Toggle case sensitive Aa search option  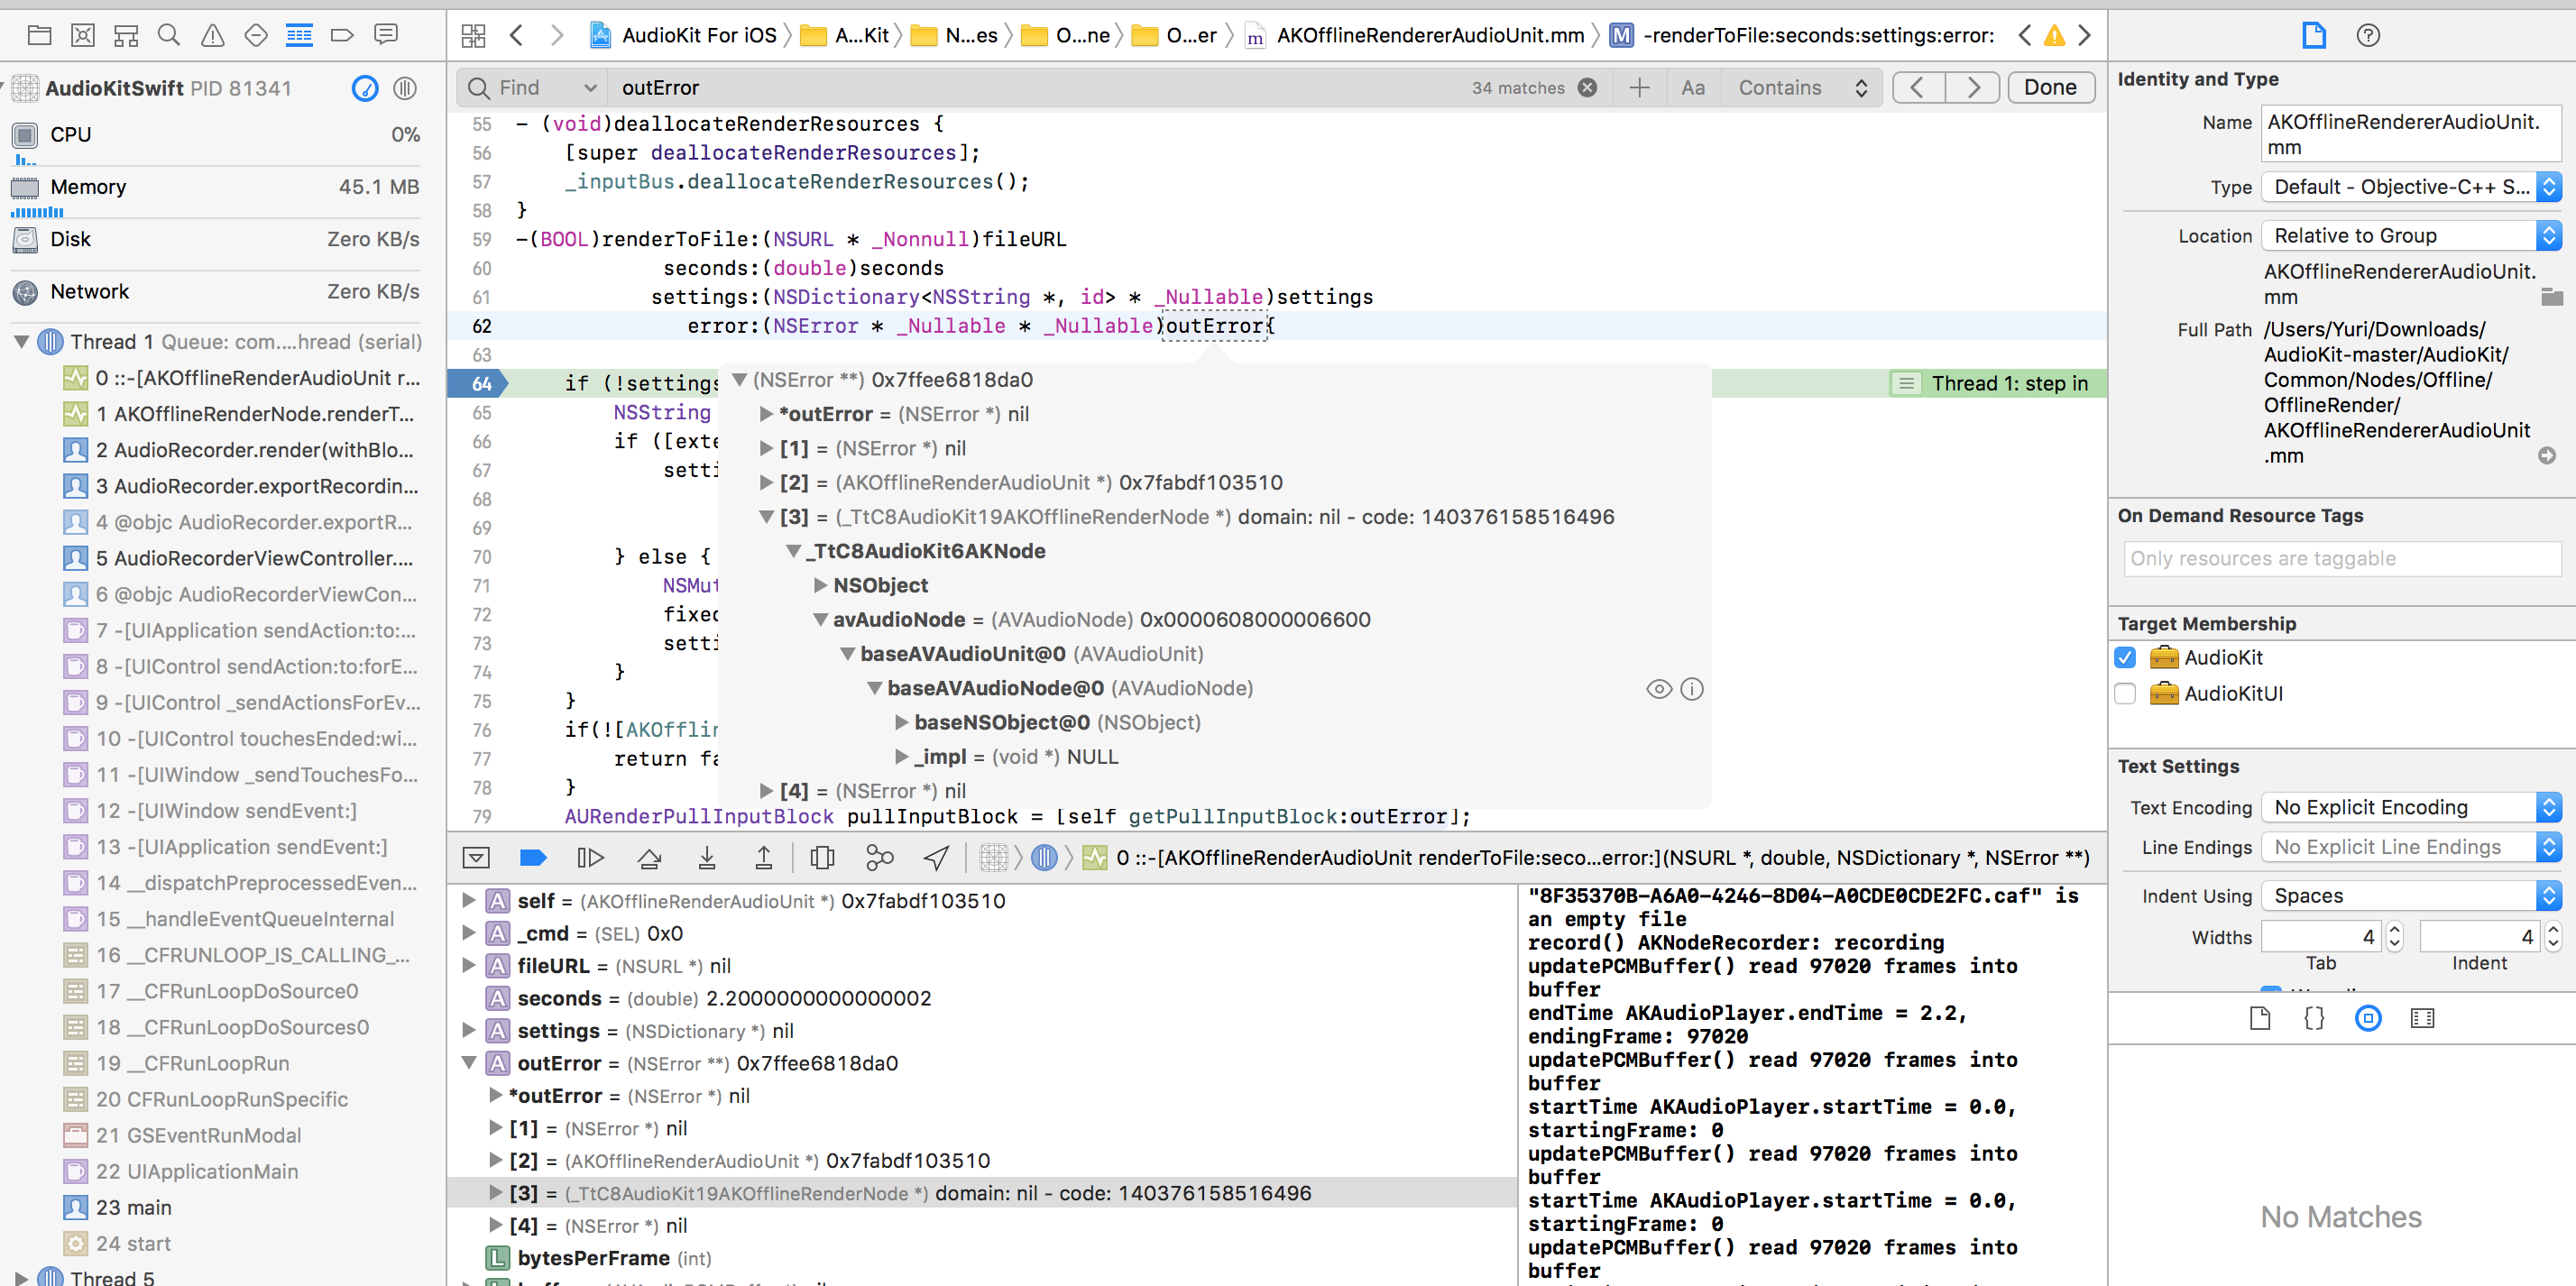click(x=1692, y=88)
